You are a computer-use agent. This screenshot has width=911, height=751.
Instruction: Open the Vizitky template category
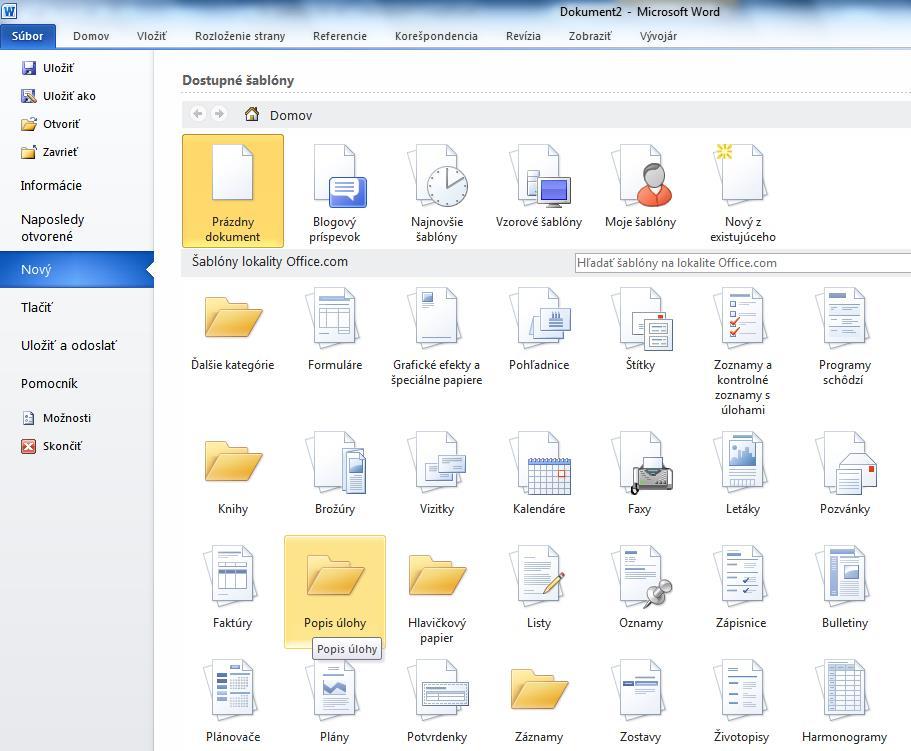[436, 474]
